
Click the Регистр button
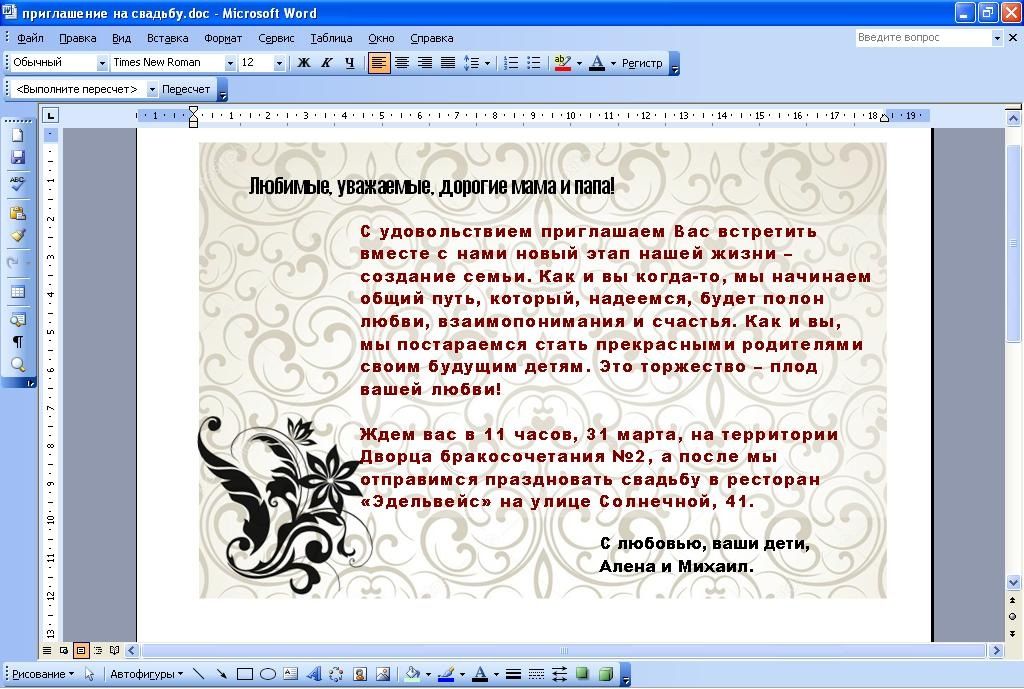642,63
